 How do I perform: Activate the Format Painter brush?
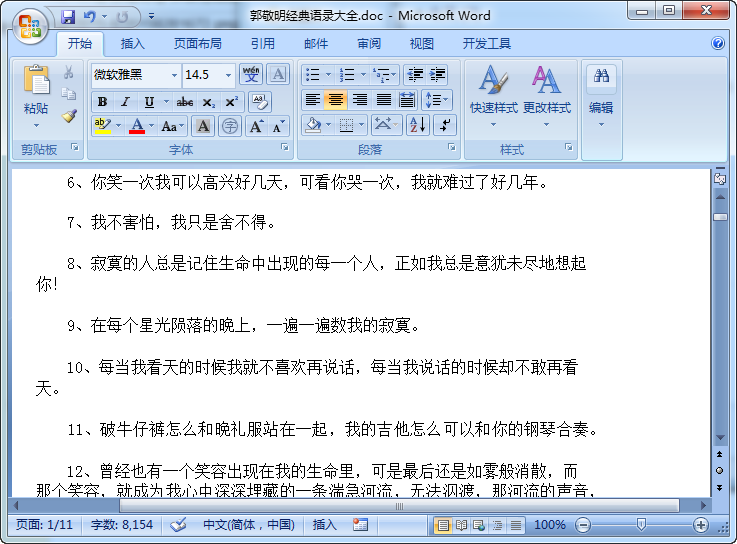[69, 116]
